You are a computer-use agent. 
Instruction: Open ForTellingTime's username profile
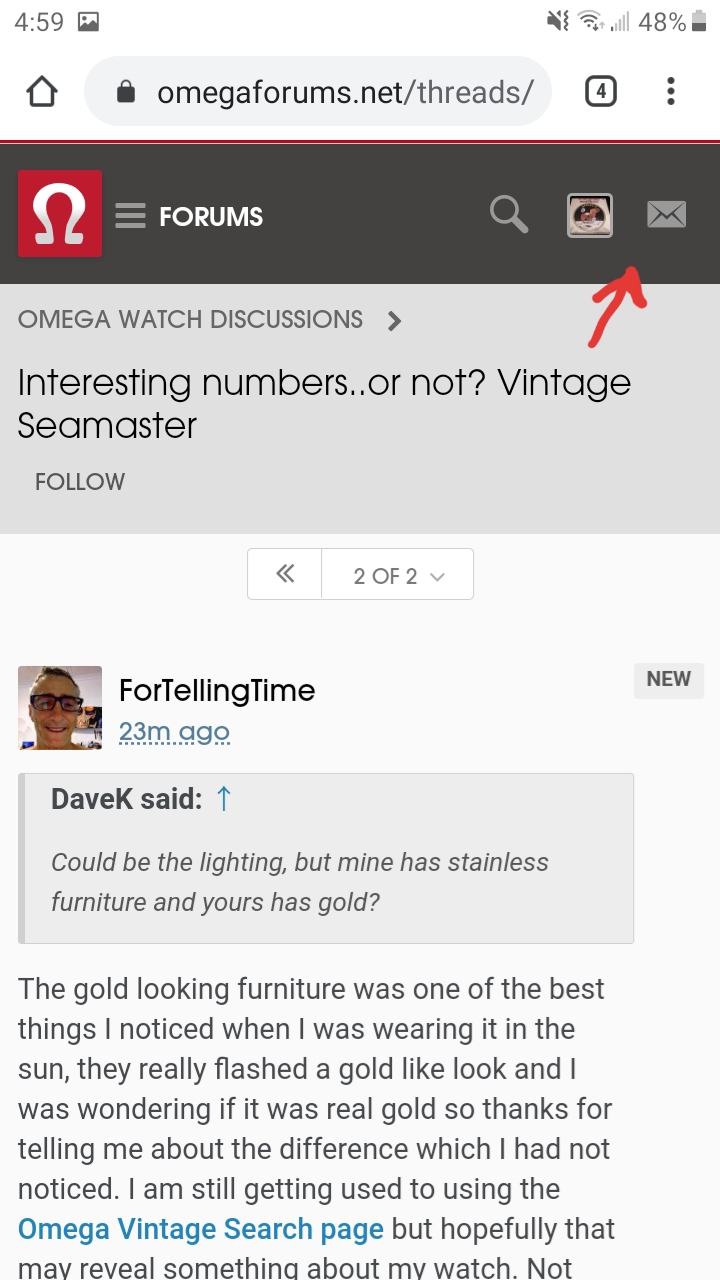[x=217, y=690]
